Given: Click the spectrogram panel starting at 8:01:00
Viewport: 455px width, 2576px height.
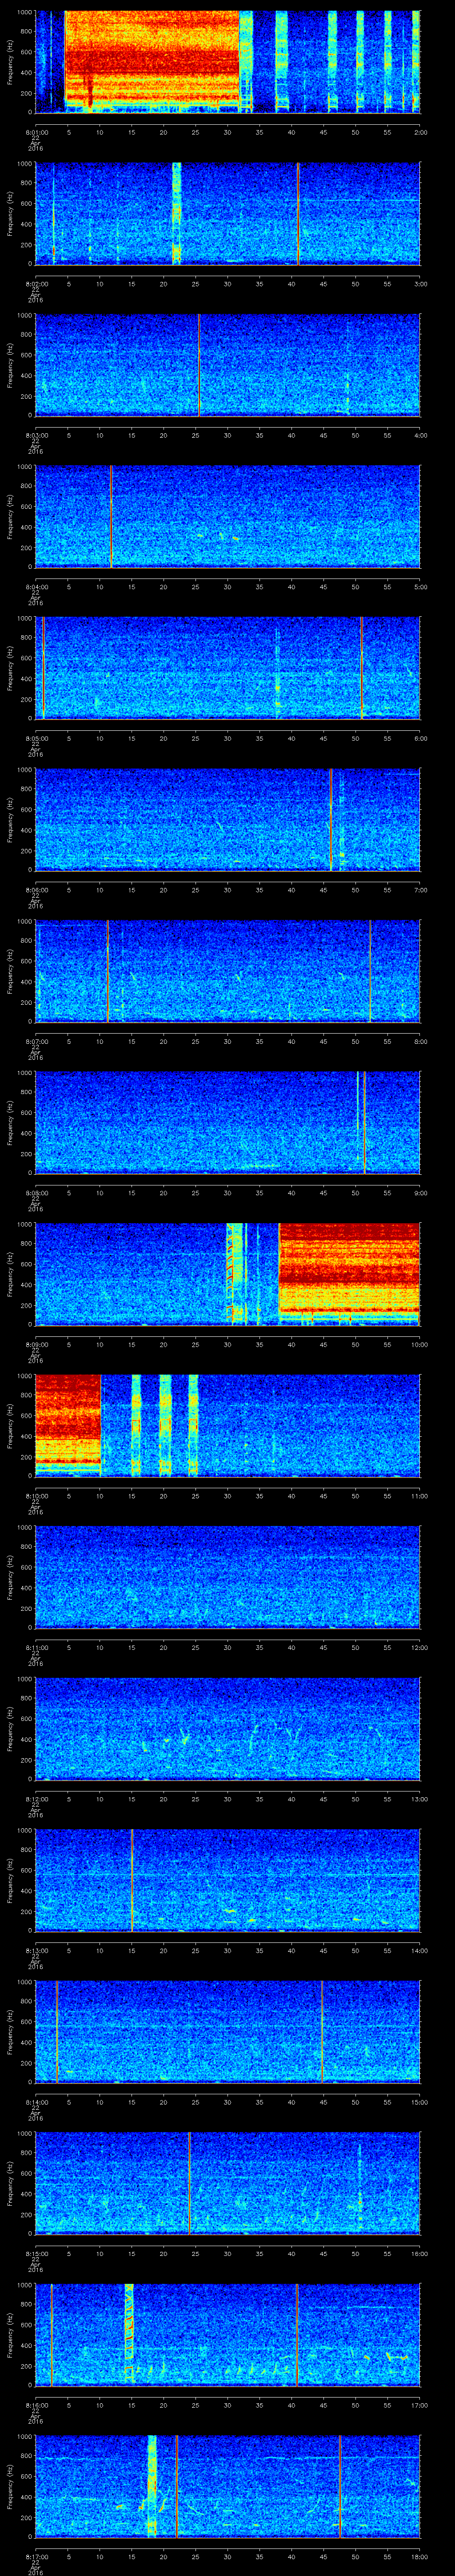Looking at the screenshot, I should coord(227,62).
